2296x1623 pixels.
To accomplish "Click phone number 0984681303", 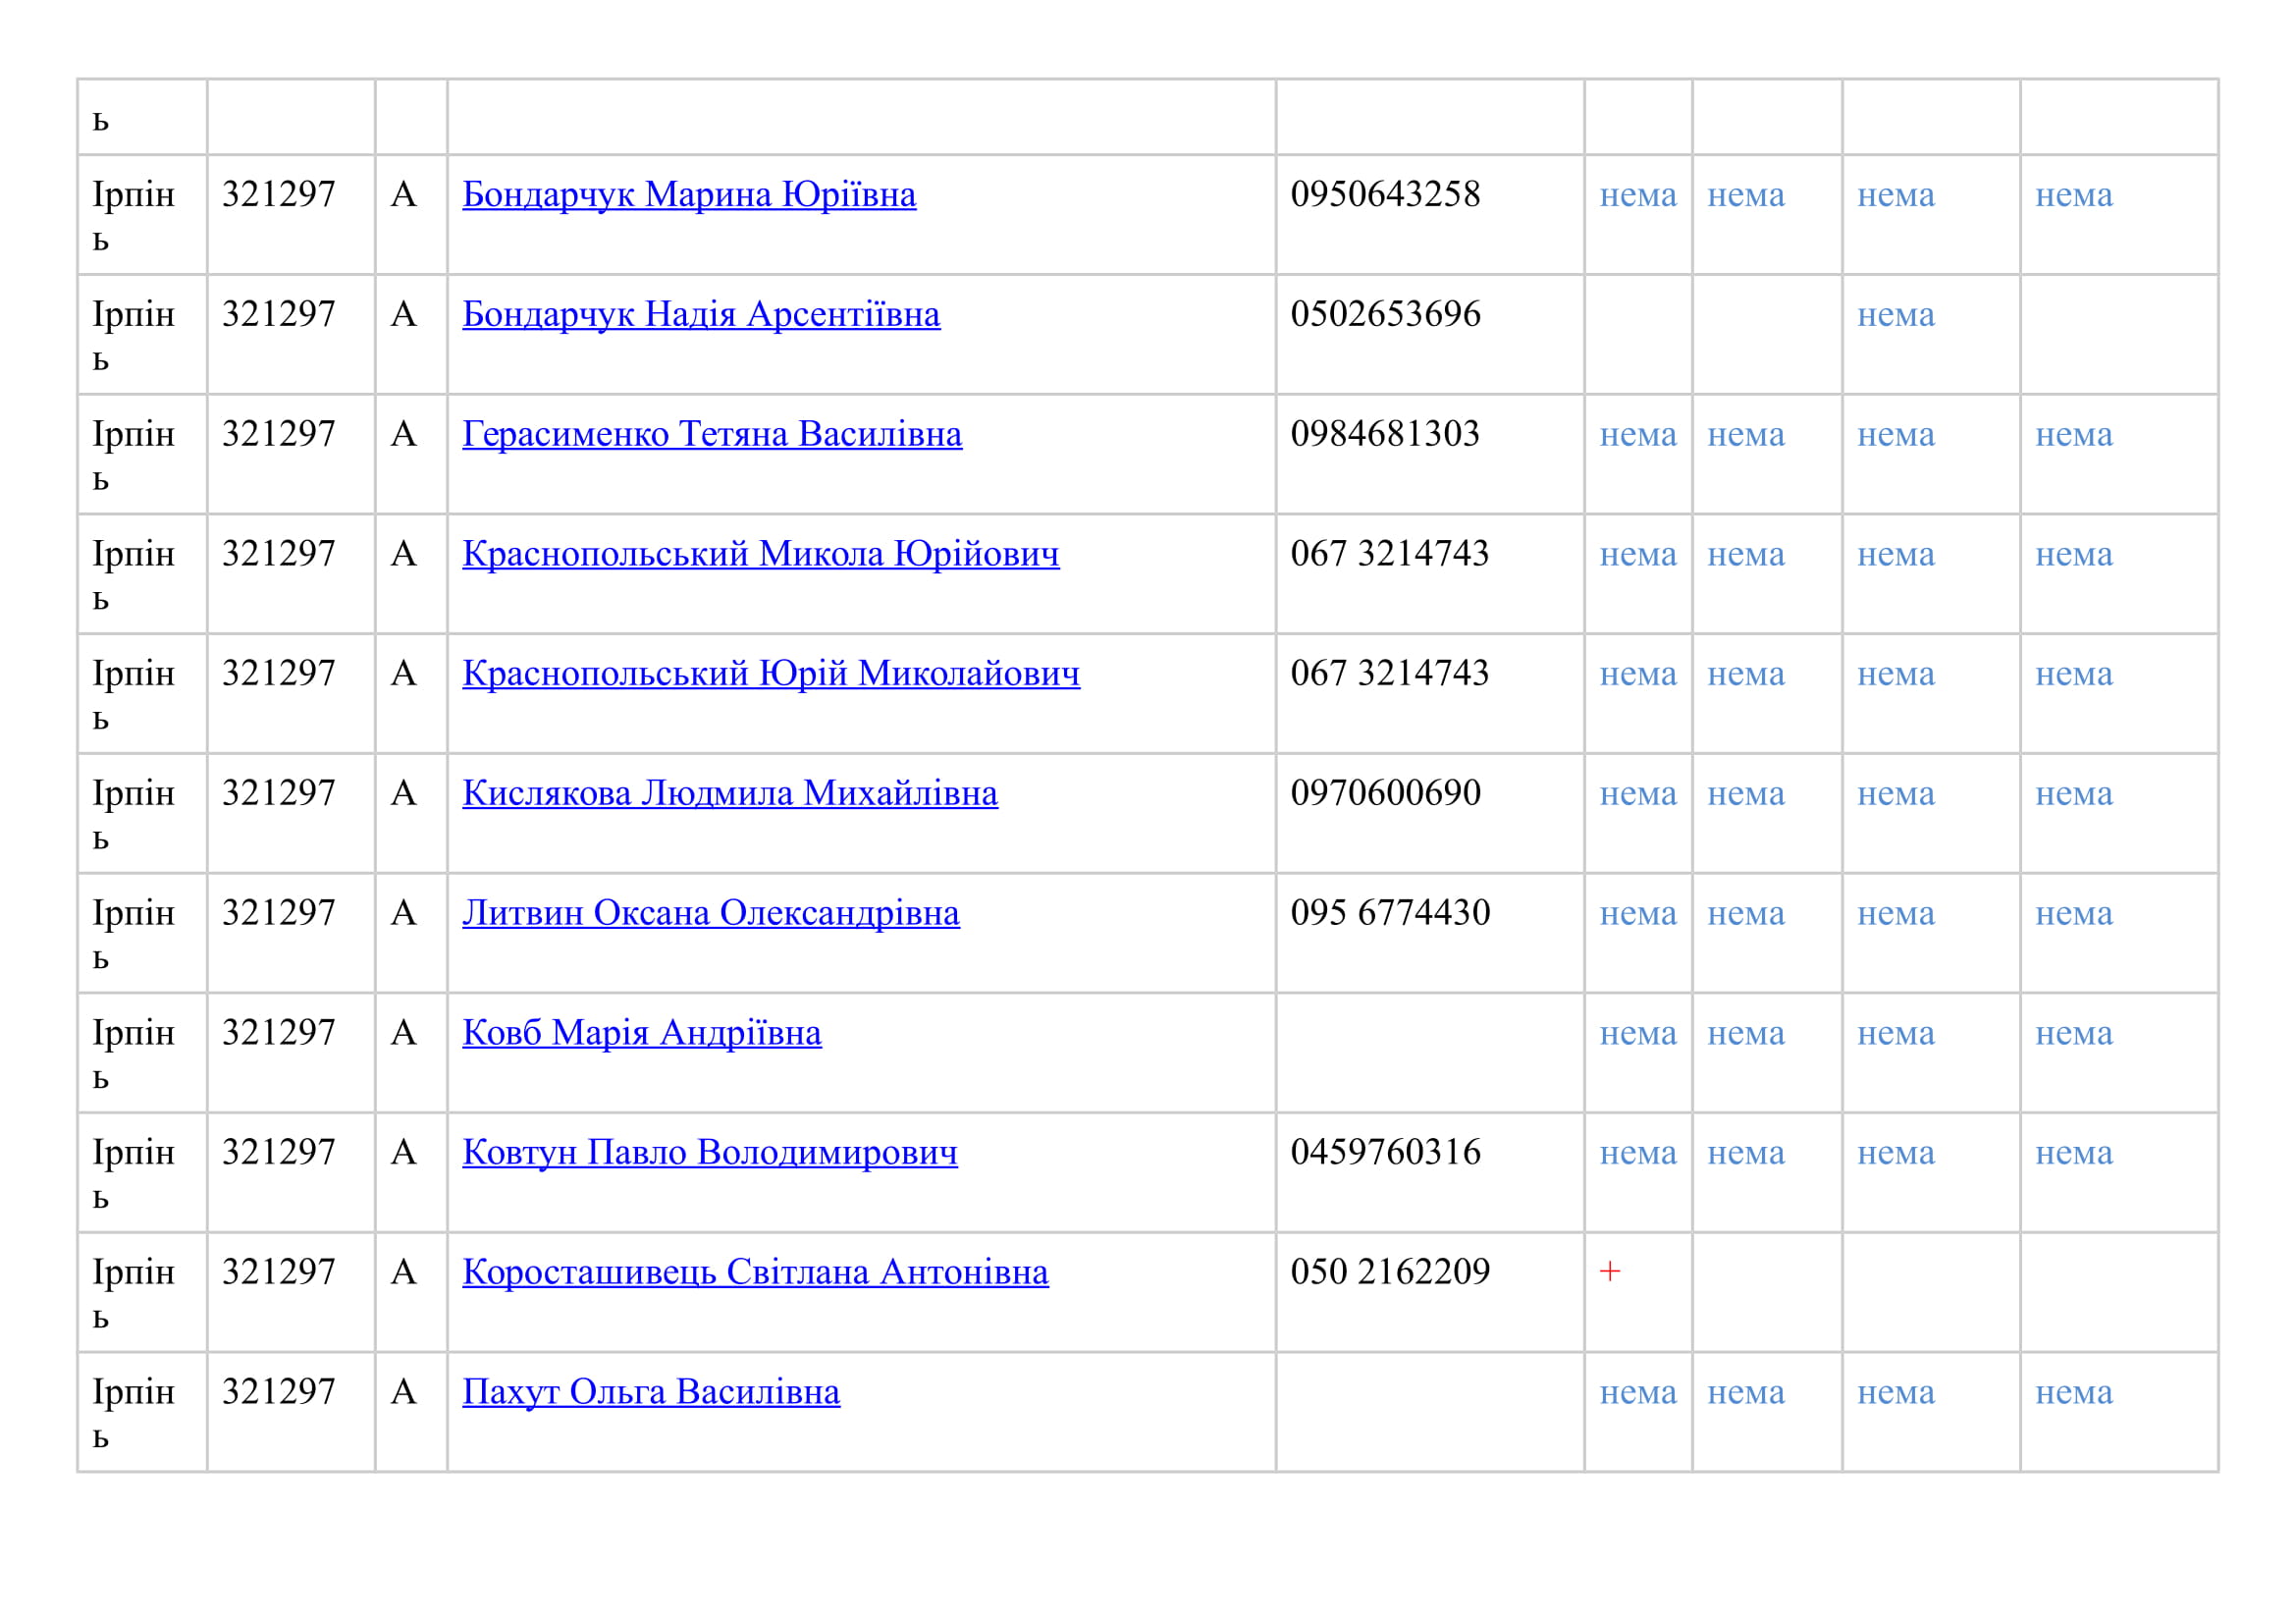I will (x=1385, y=435).
